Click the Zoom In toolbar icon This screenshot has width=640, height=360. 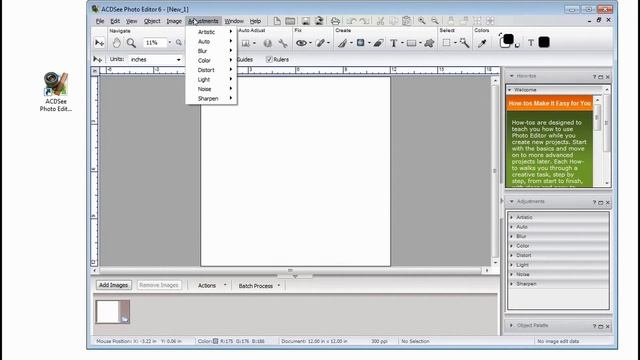(422, 21)
